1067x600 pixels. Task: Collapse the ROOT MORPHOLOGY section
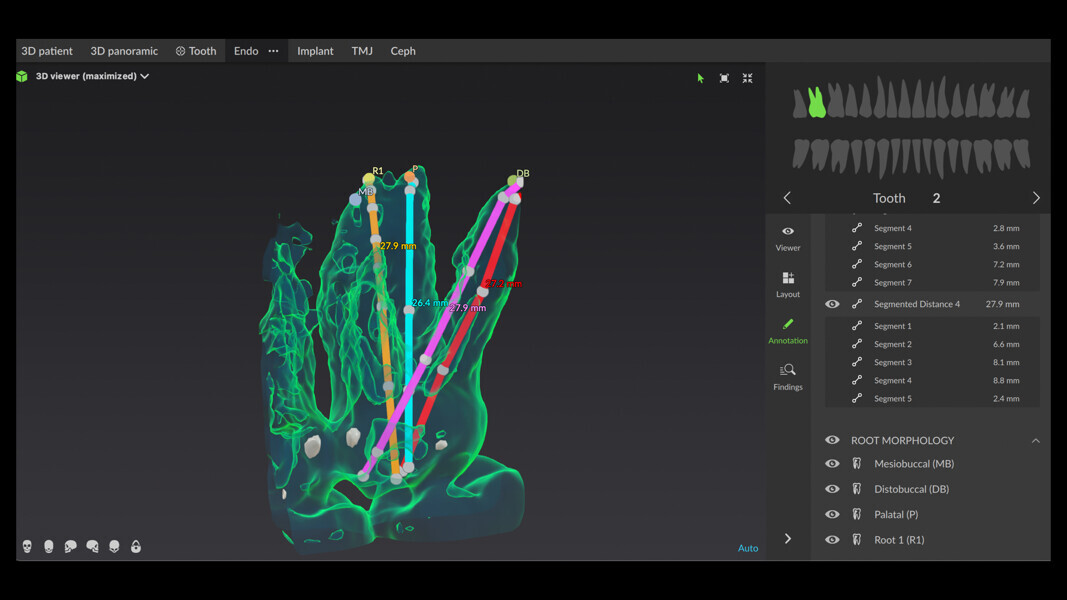coord(1034,440)
